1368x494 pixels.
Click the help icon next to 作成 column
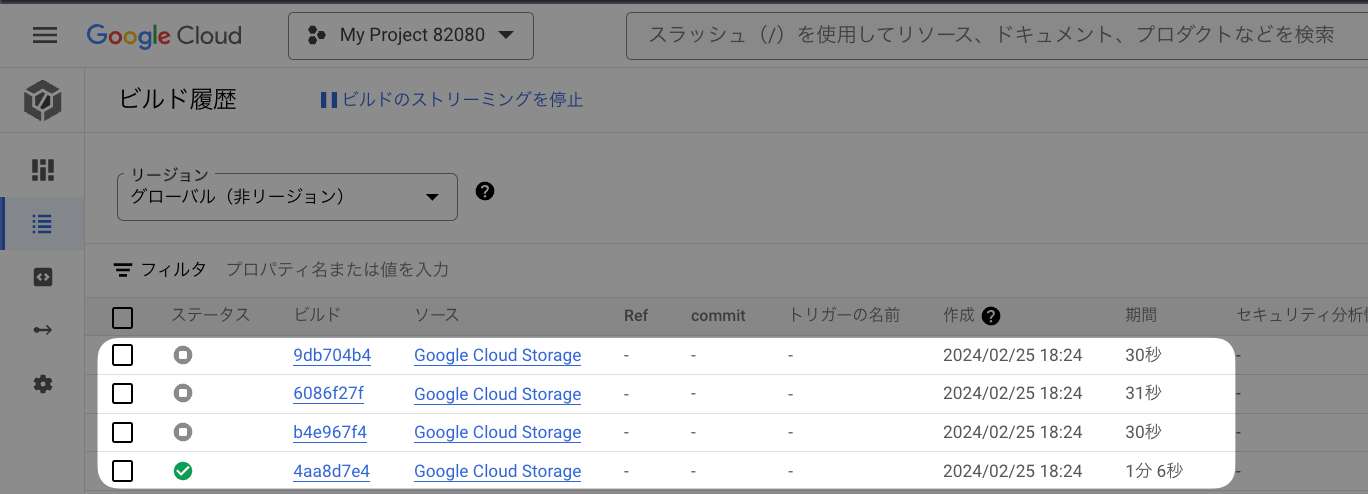[x=991, y=316]
